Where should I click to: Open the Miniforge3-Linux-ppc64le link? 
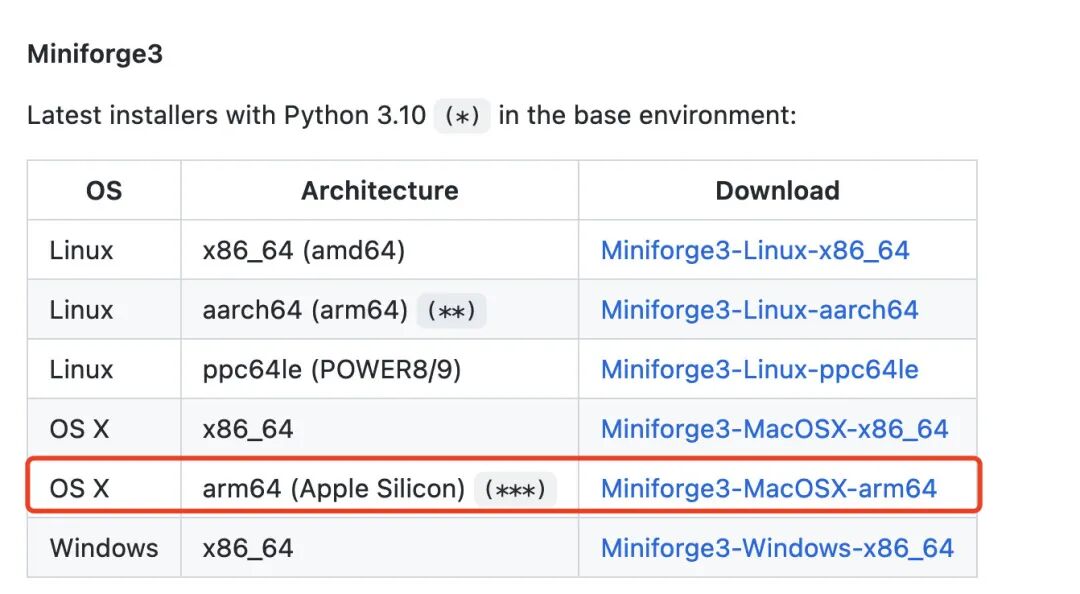pos(758,369)
